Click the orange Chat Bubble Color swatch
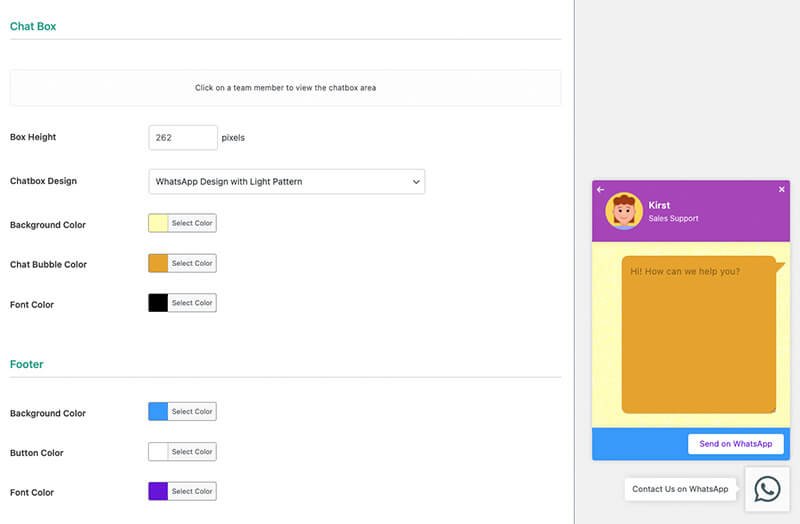800x524 pixels. [x=158, y=263]
